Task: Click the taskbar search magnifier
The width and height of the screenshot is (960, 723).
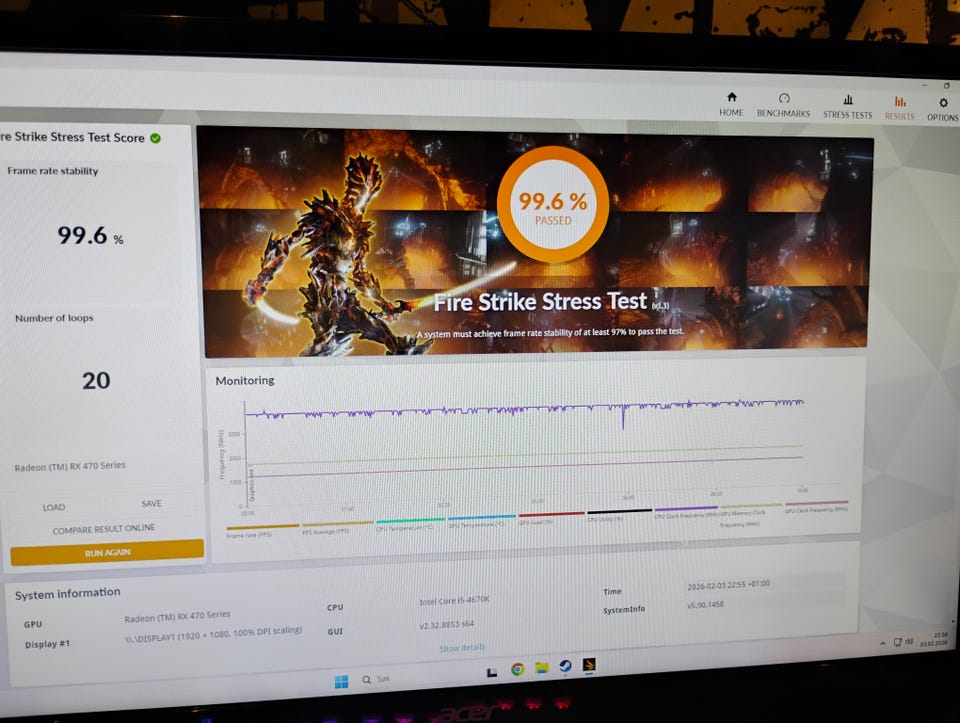Action: [367, 680]
